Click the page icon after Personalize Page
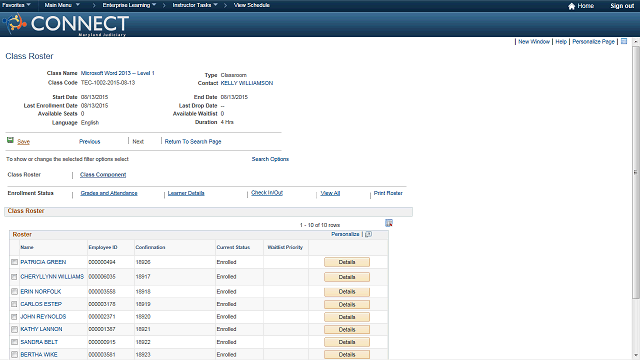The image size is (640, 360). 624,41
